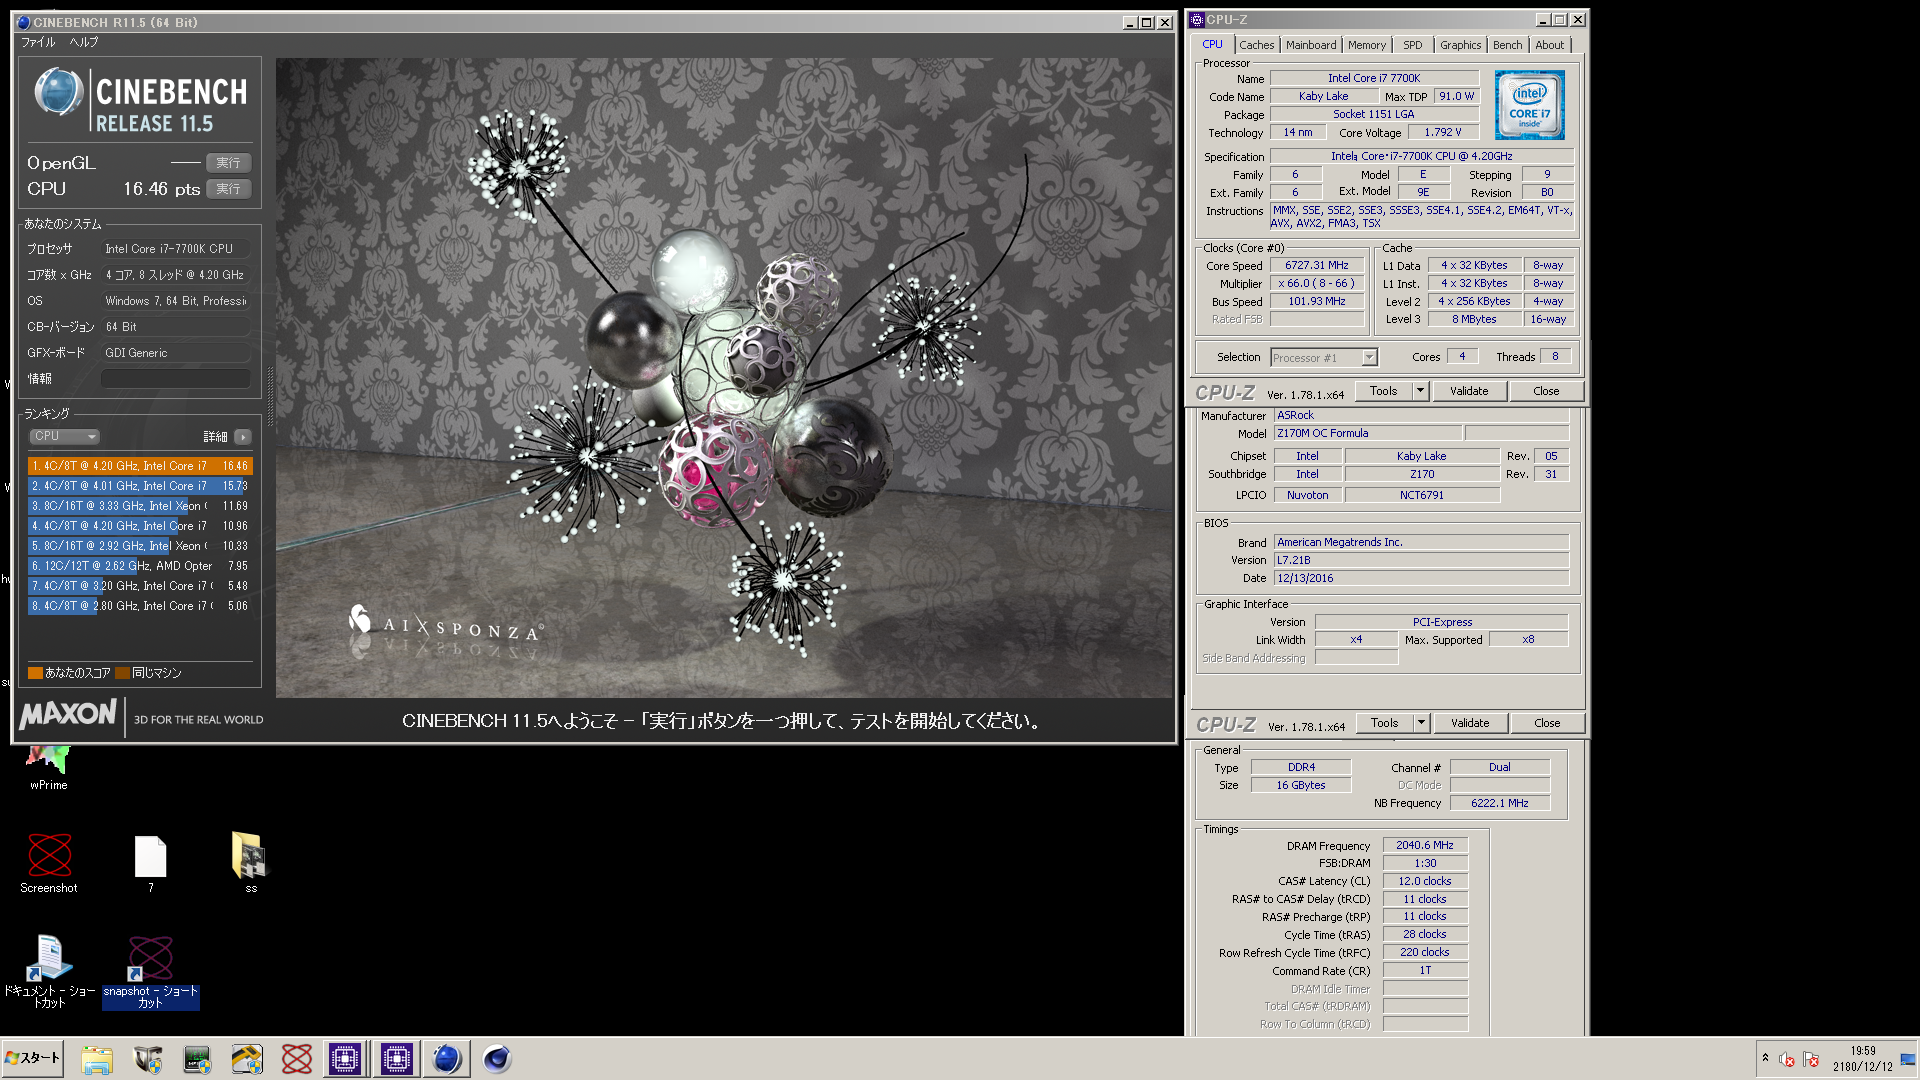Click Validate in the CPU-Z Mainboard window
This screenshot has height=1080, width=1920.
(x=1470, y=723)
